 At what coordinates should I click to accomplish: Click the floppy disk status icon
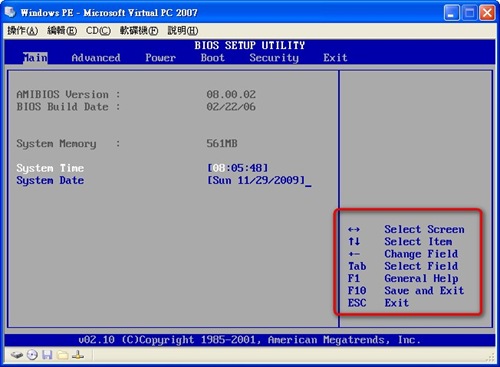47,355
